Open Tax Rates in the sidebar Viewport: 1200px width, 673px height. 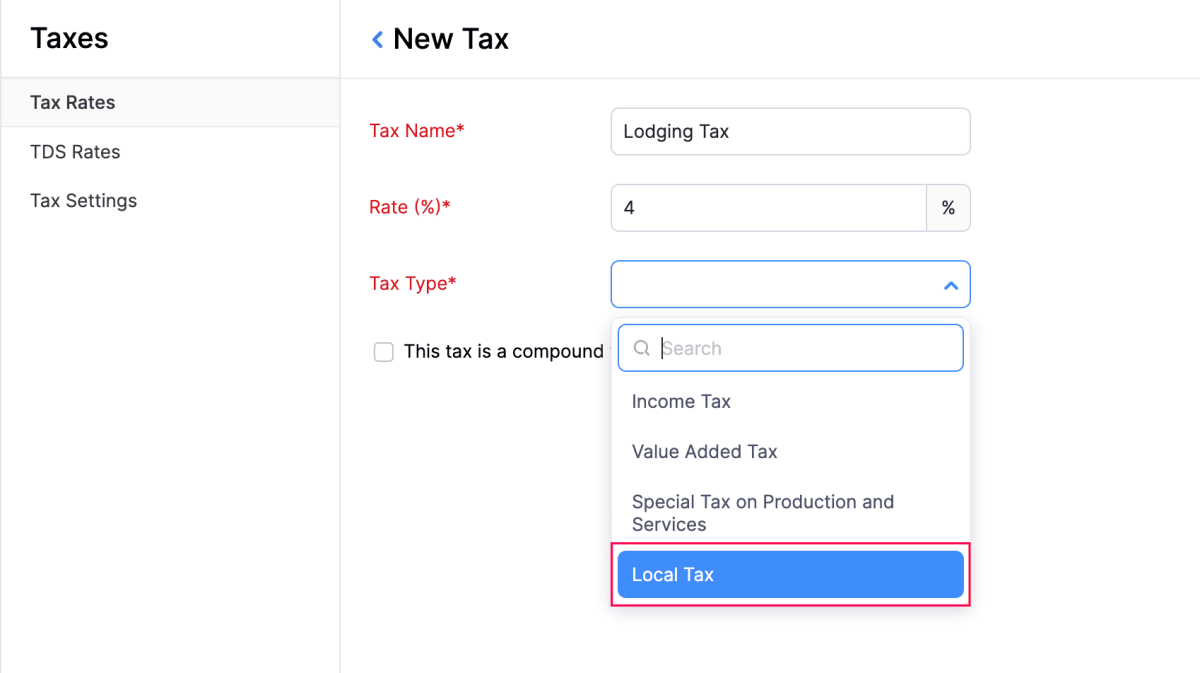170,102
